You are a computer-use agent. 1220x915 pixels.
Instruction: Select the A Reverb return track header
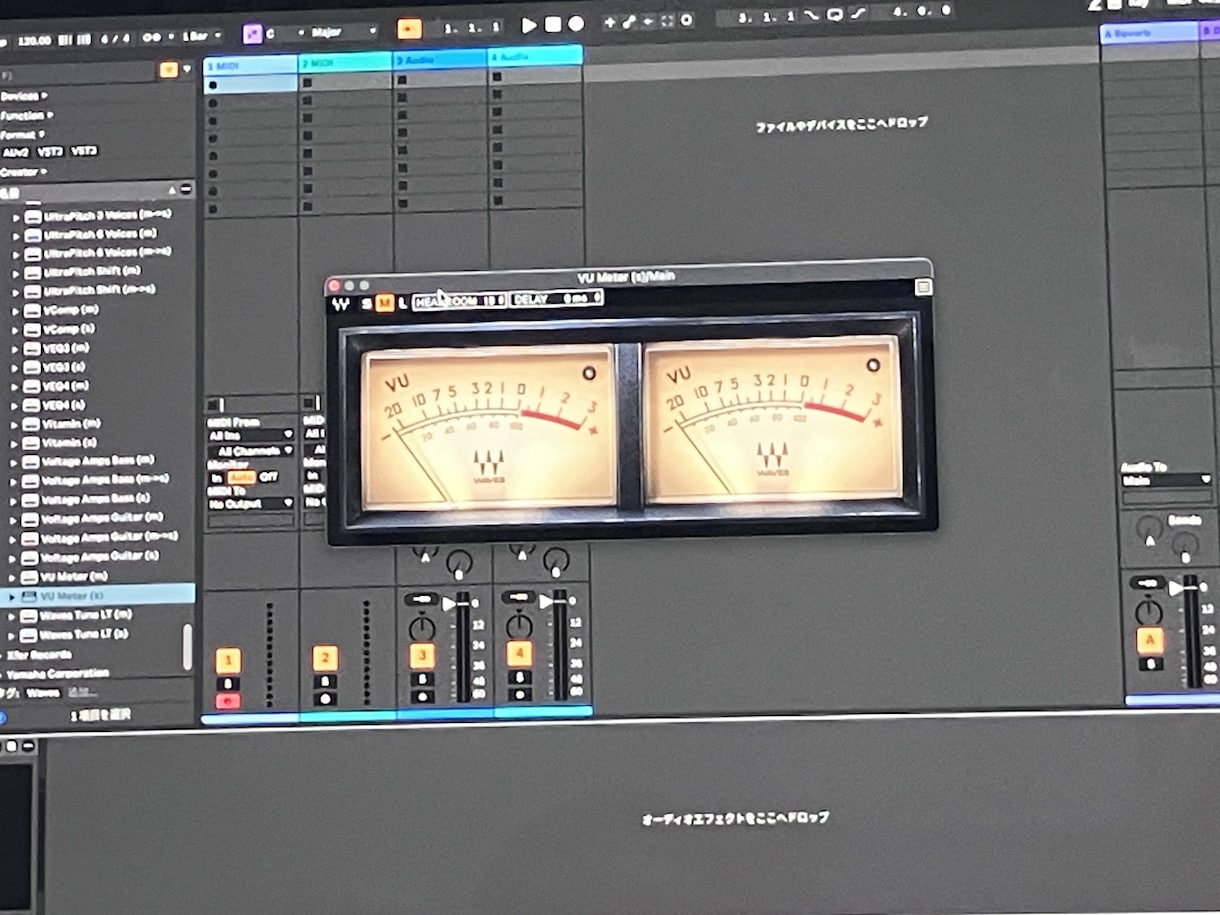point(1148,32)
